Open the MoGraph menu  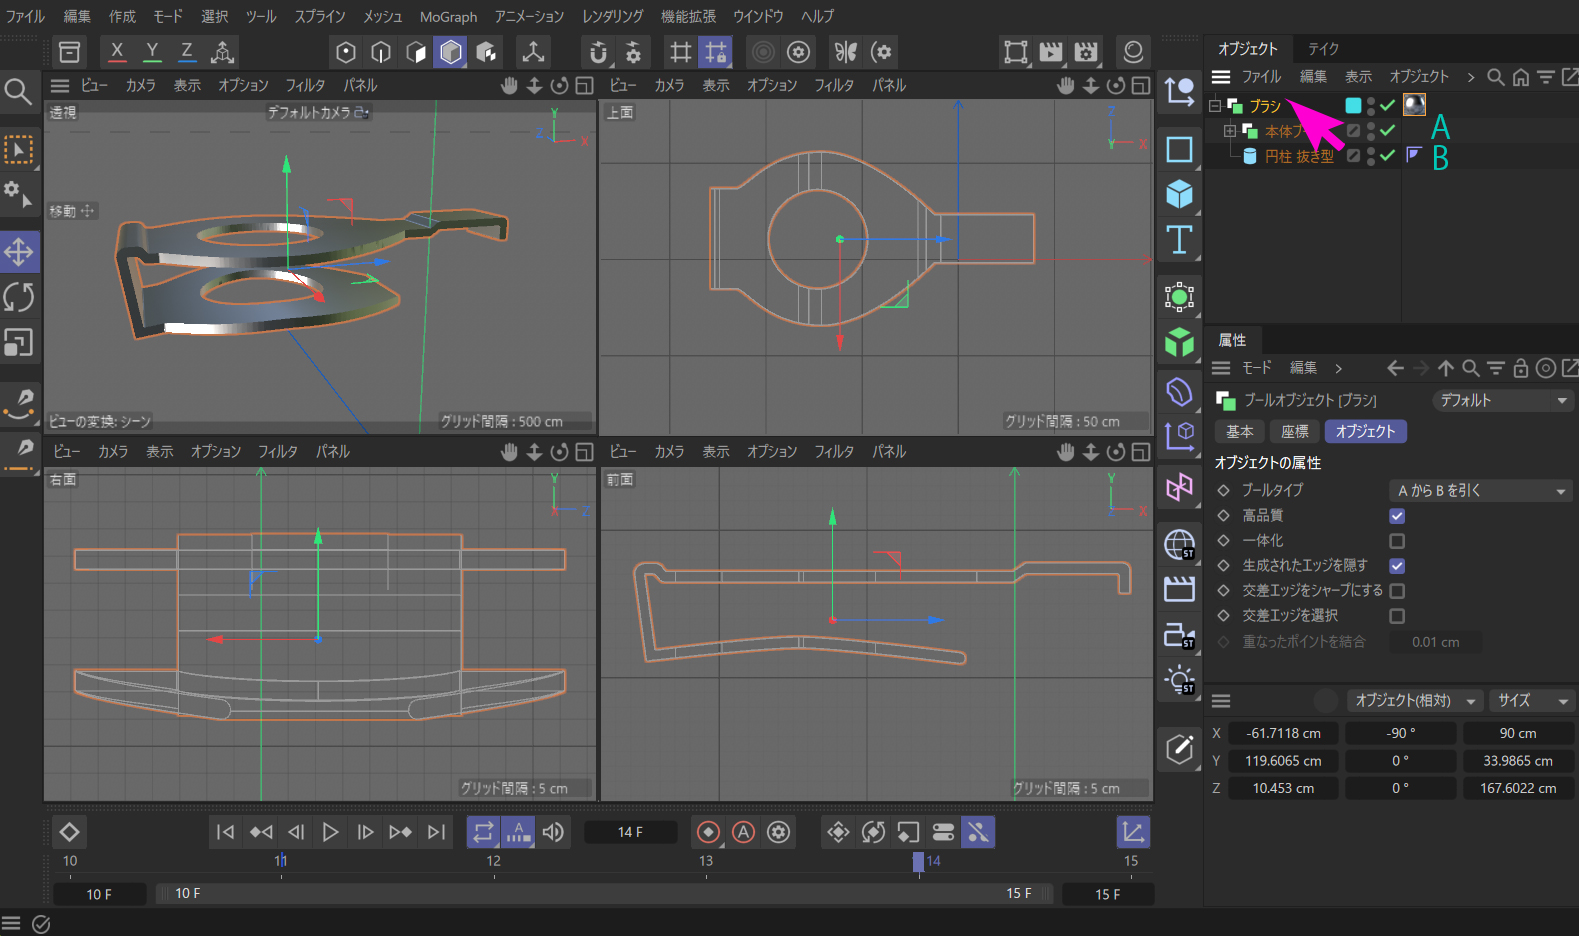pos(448,17)
